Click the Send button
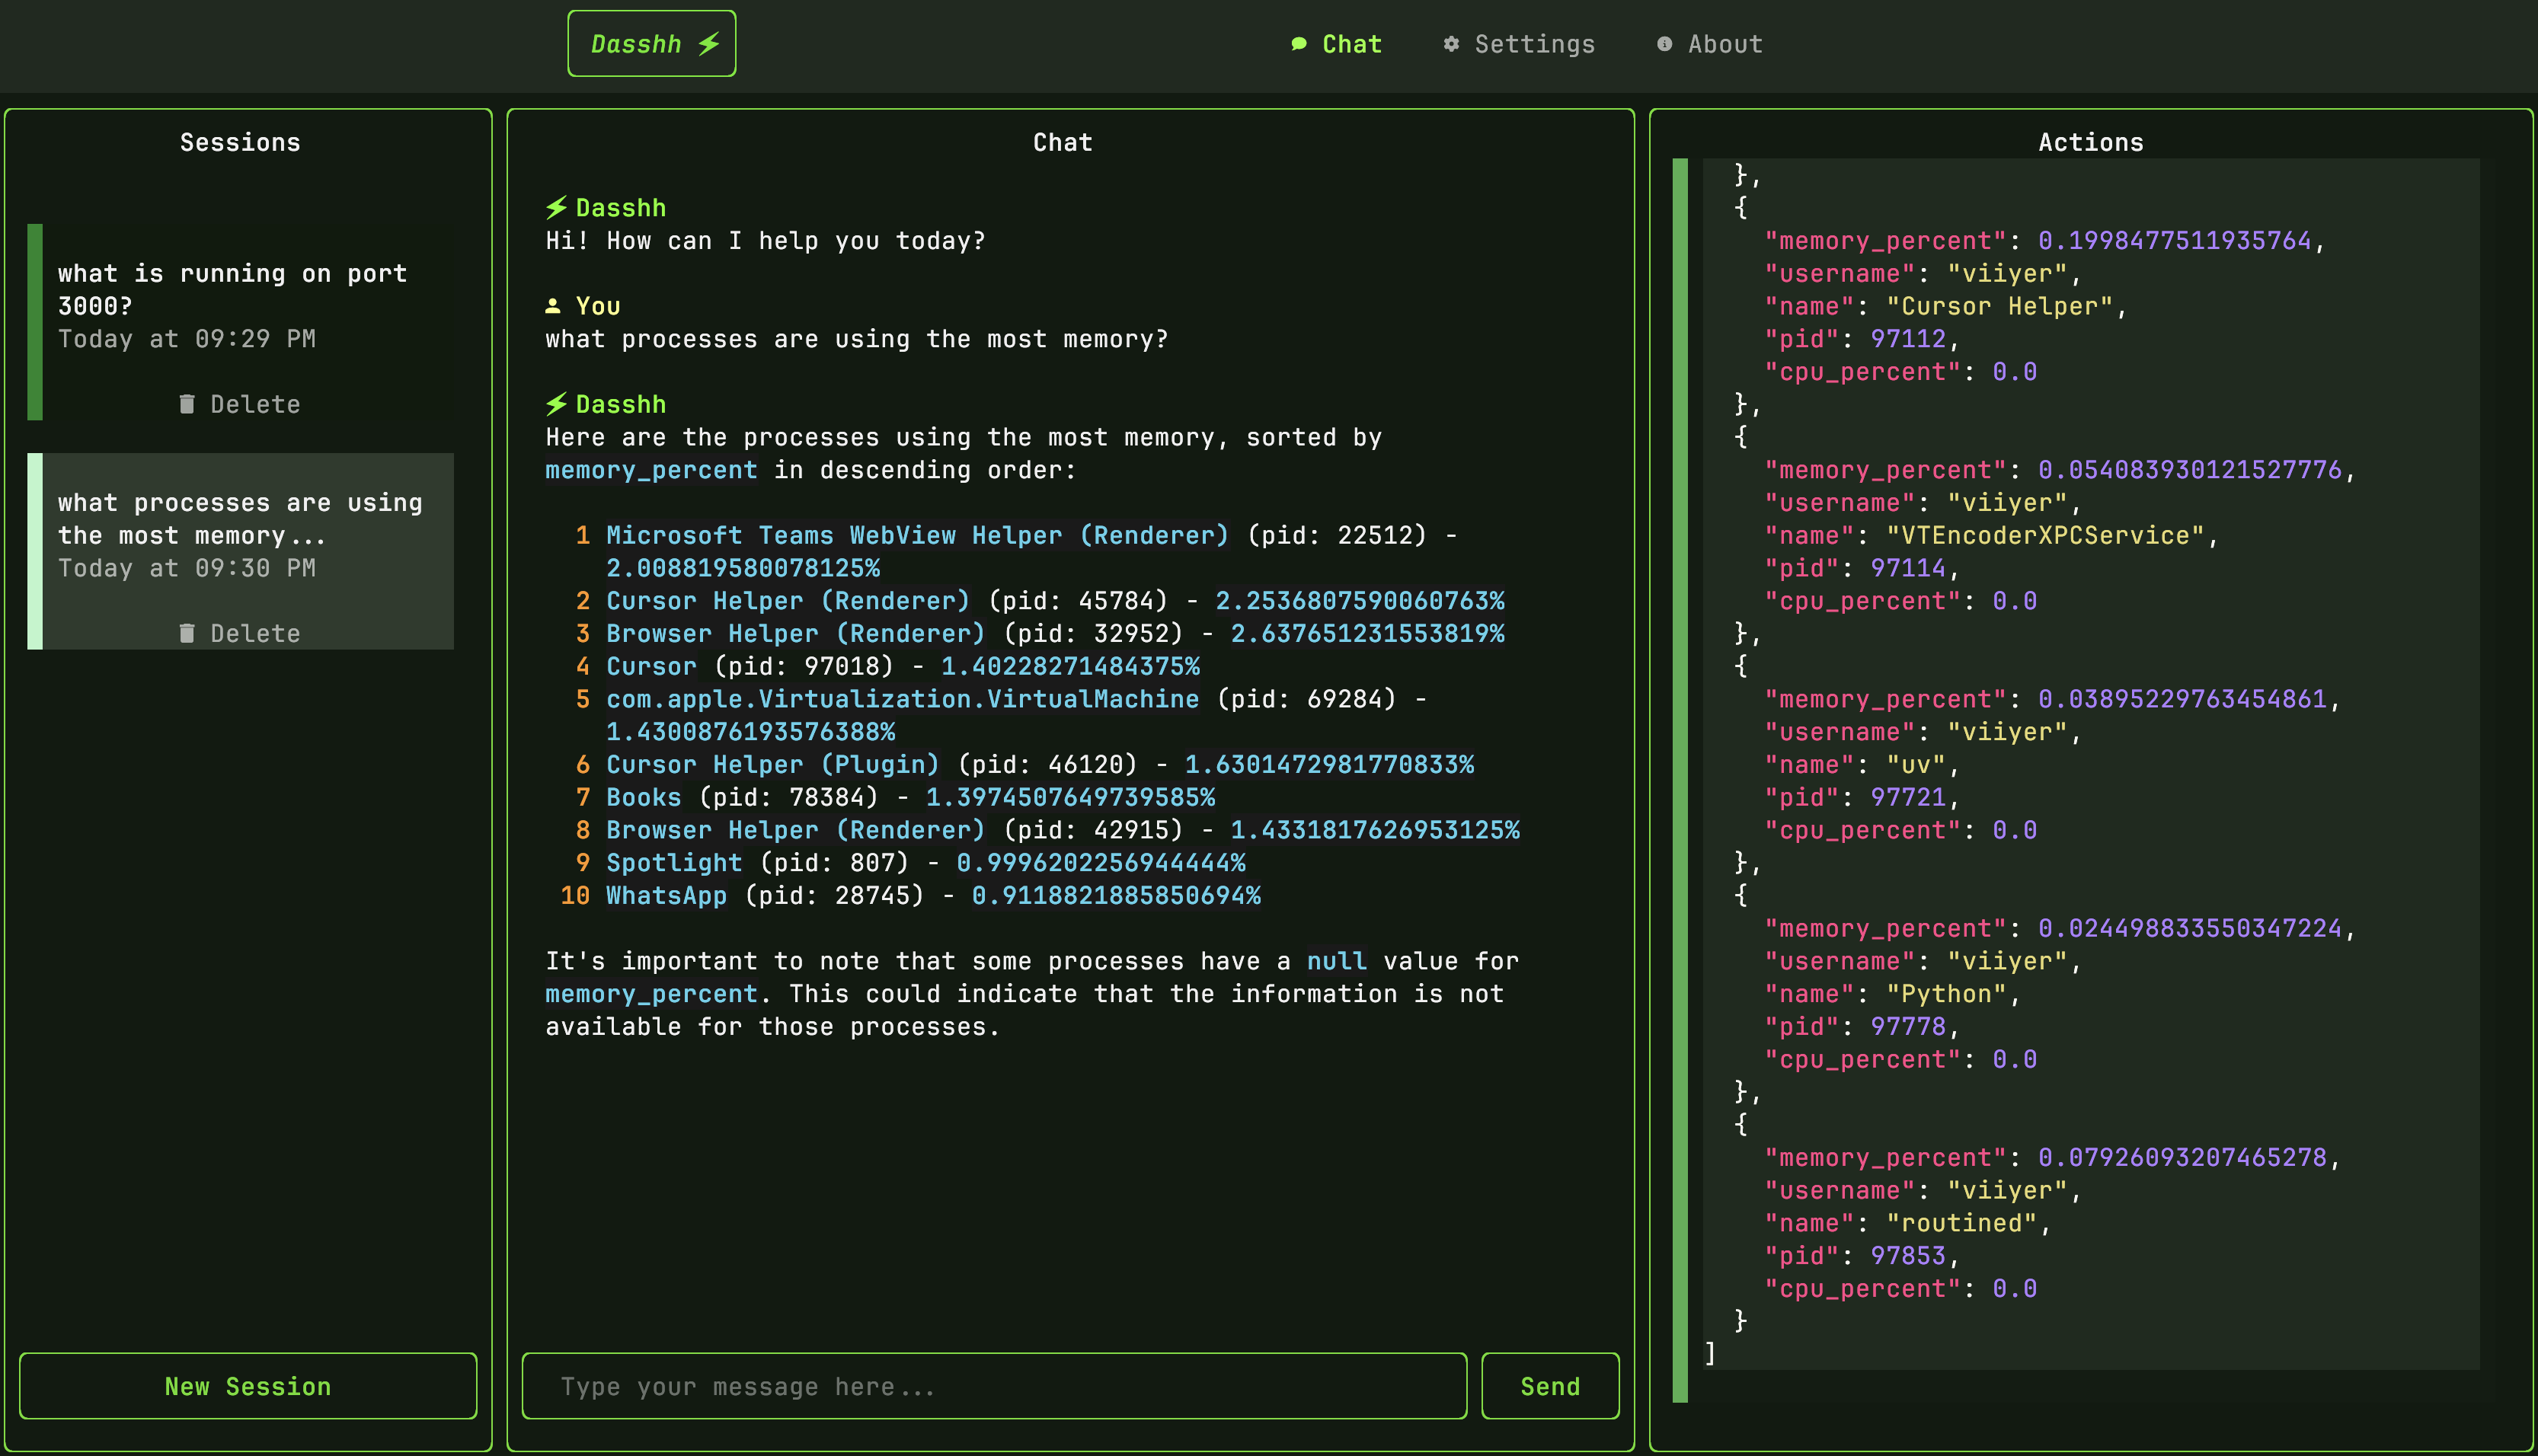Screen dimensions: 2538x1456 1550,1386
